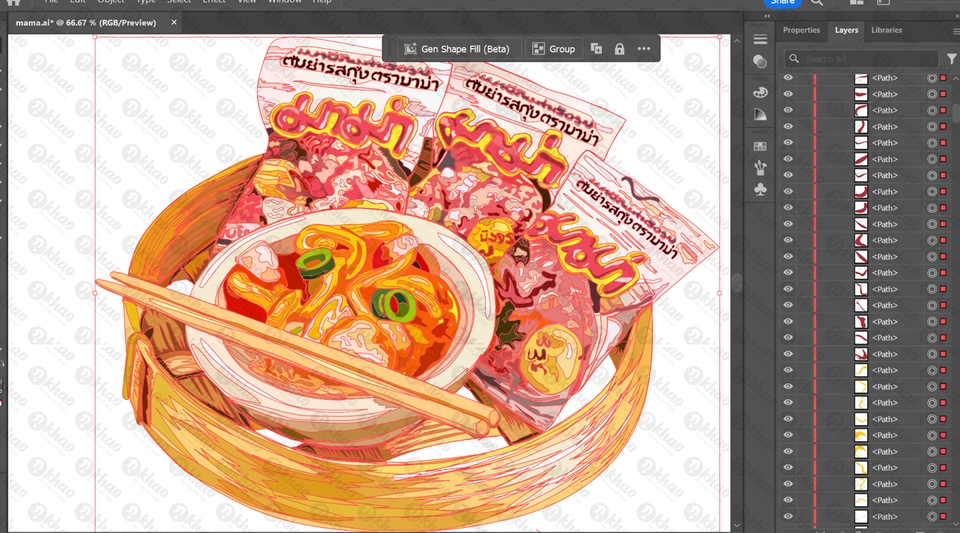Toggle eye of the first yellow-thumbnail <Path> row

(x=788, y=370)
